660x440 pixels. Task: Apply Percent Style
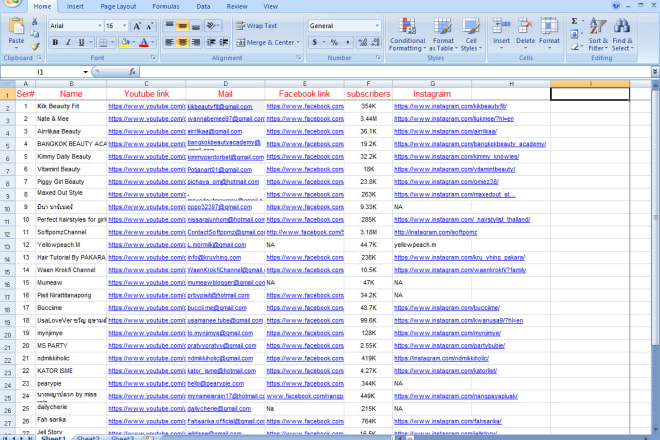(334, 43)
